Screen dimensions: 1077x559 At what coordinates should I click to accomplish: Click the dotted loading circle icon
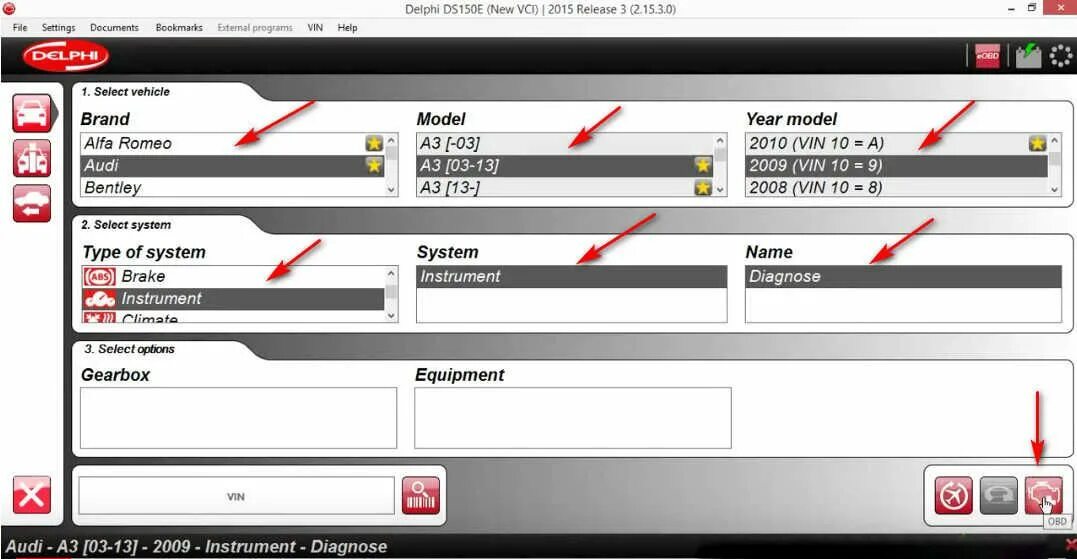coord(1061,56)
